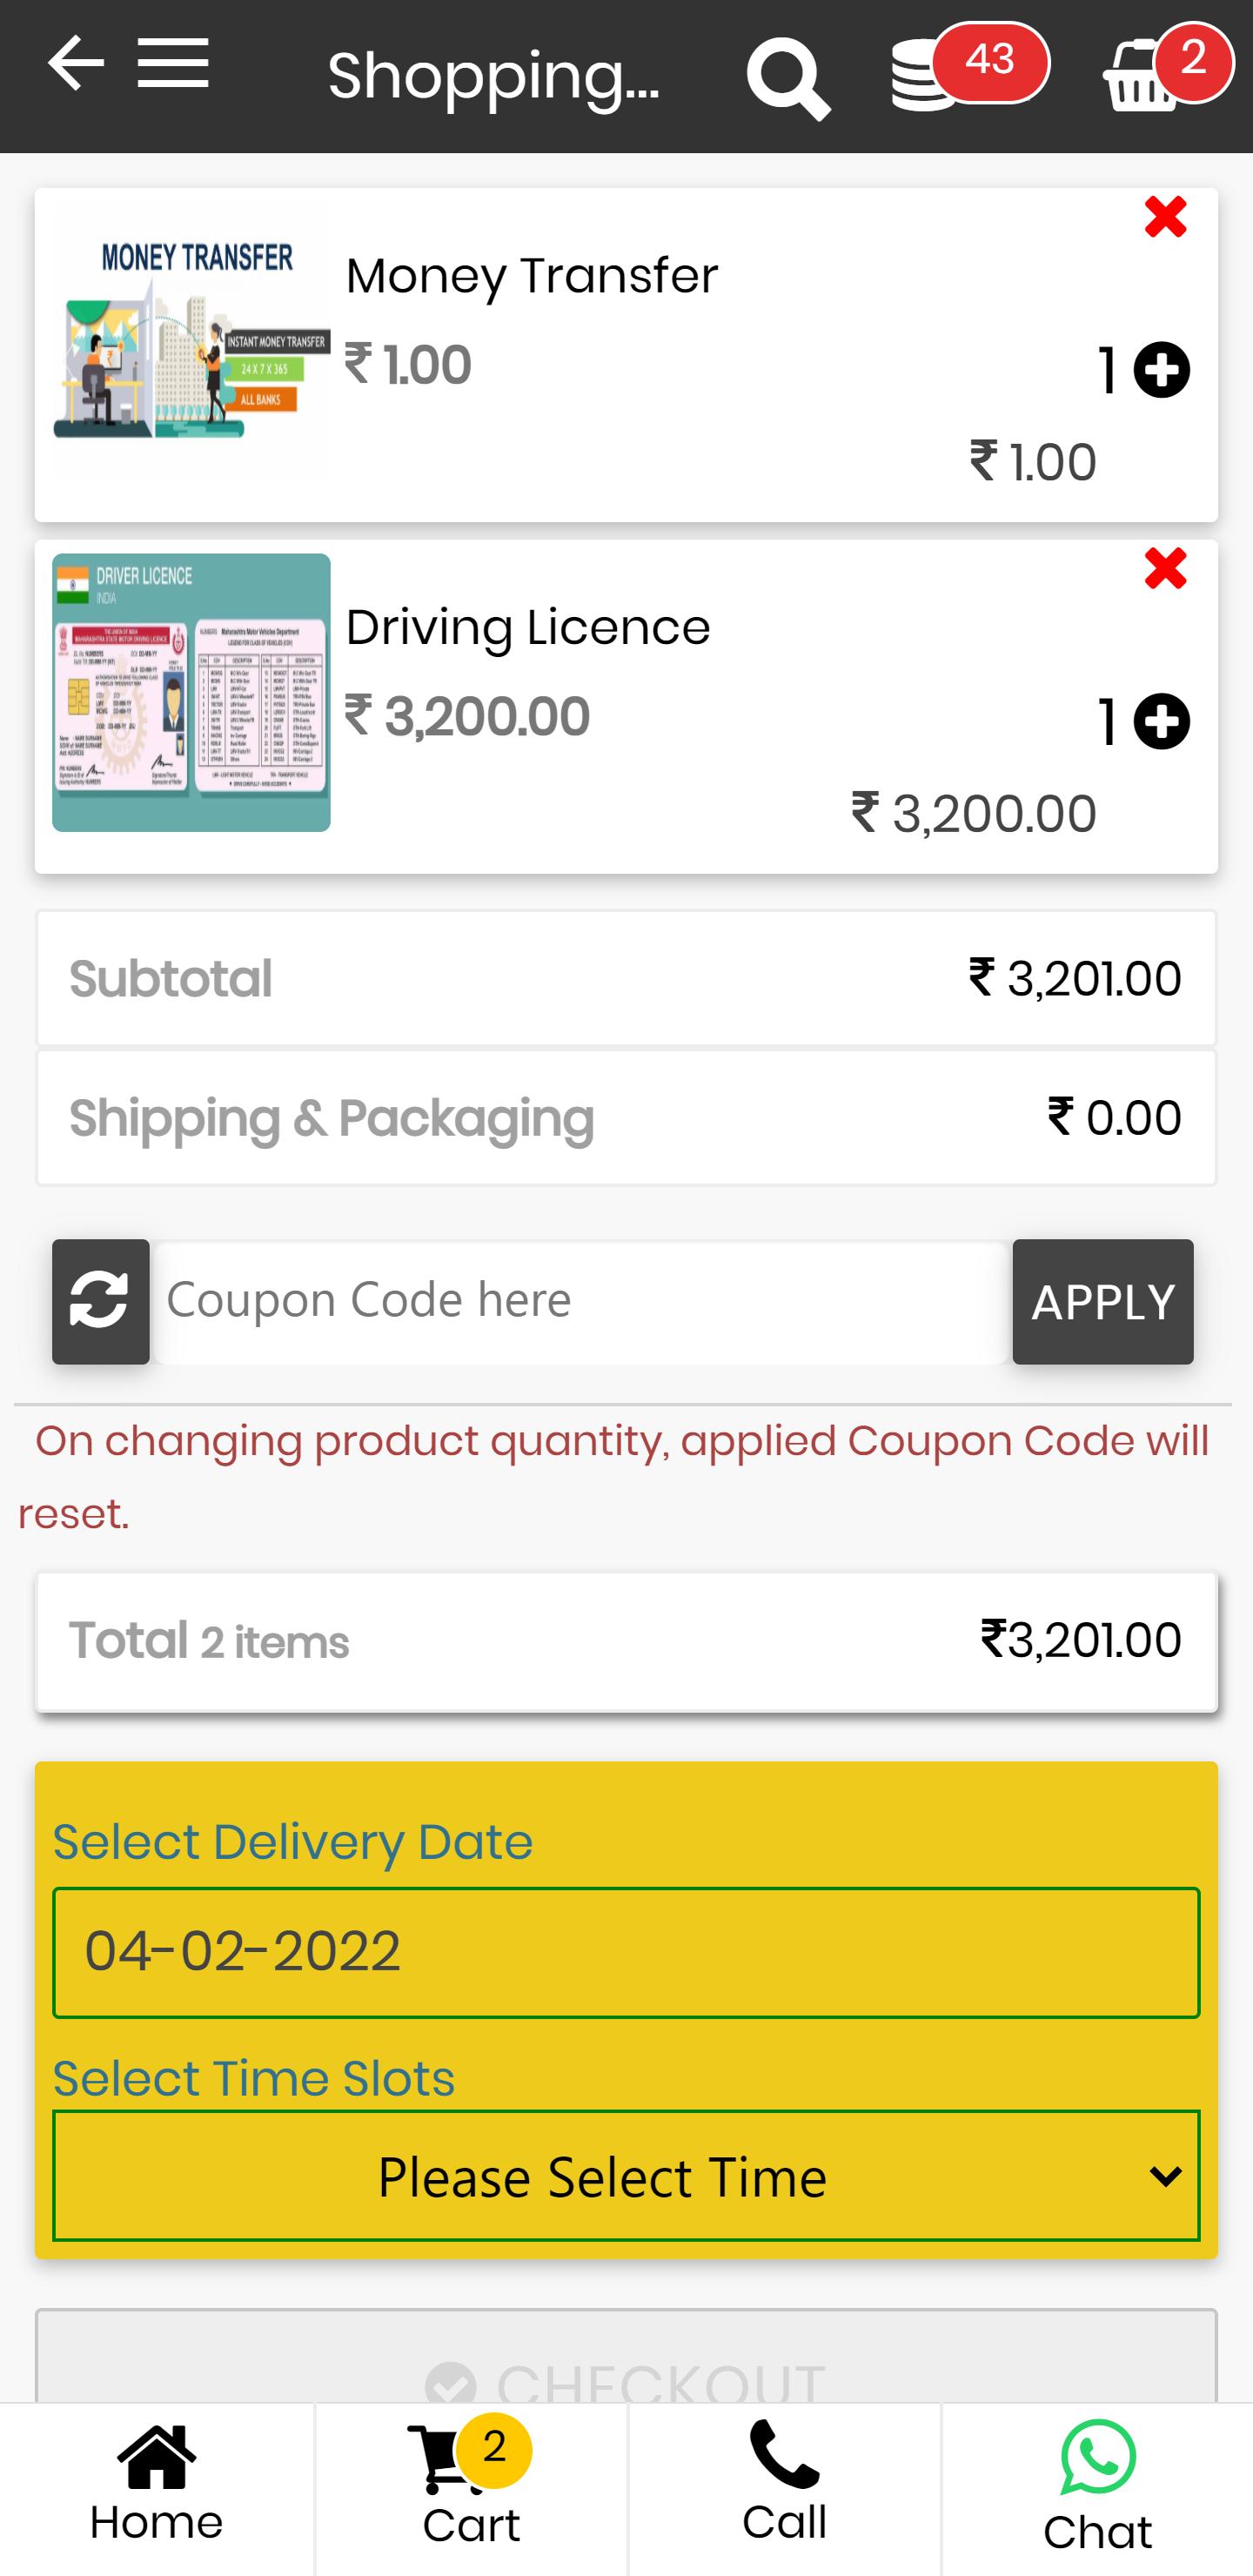Remove Driving Licence with the red cross

[1165, 569]
